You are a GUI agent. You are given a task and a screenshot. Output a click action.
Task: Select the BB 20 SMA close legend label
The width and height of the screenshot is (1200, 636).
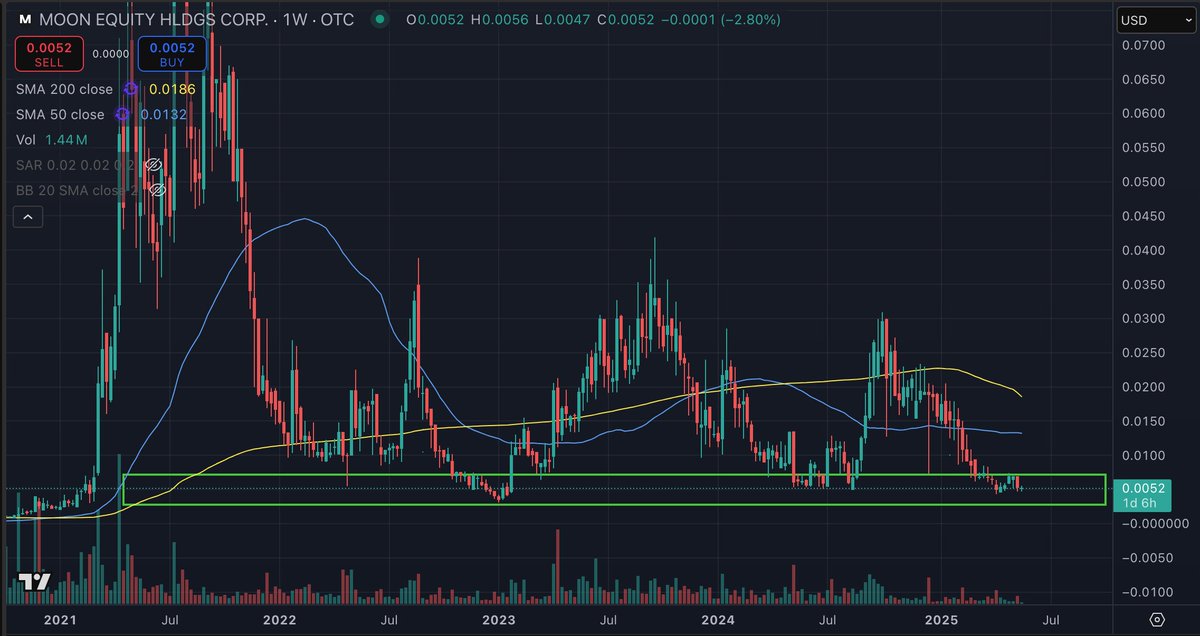click(x=78, y=190)
